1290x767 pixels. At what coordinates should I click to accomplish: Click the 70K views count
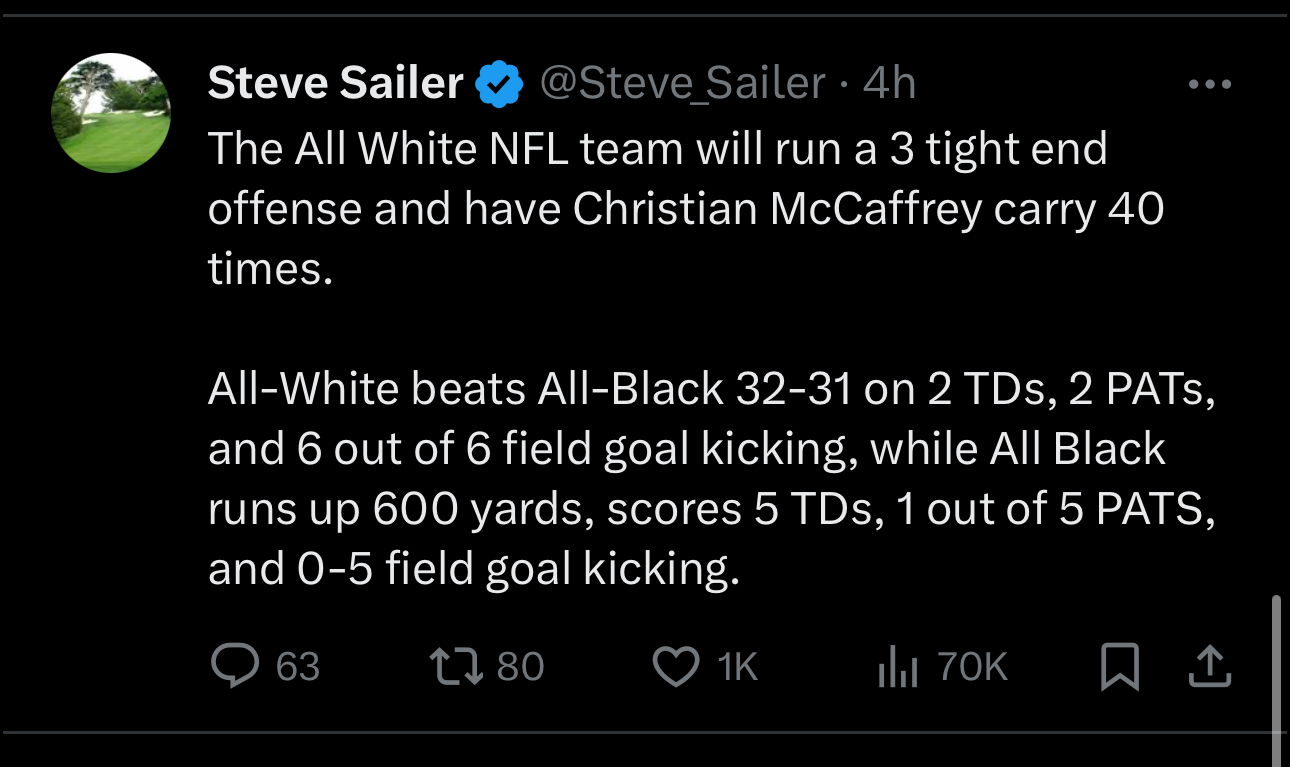973,667
